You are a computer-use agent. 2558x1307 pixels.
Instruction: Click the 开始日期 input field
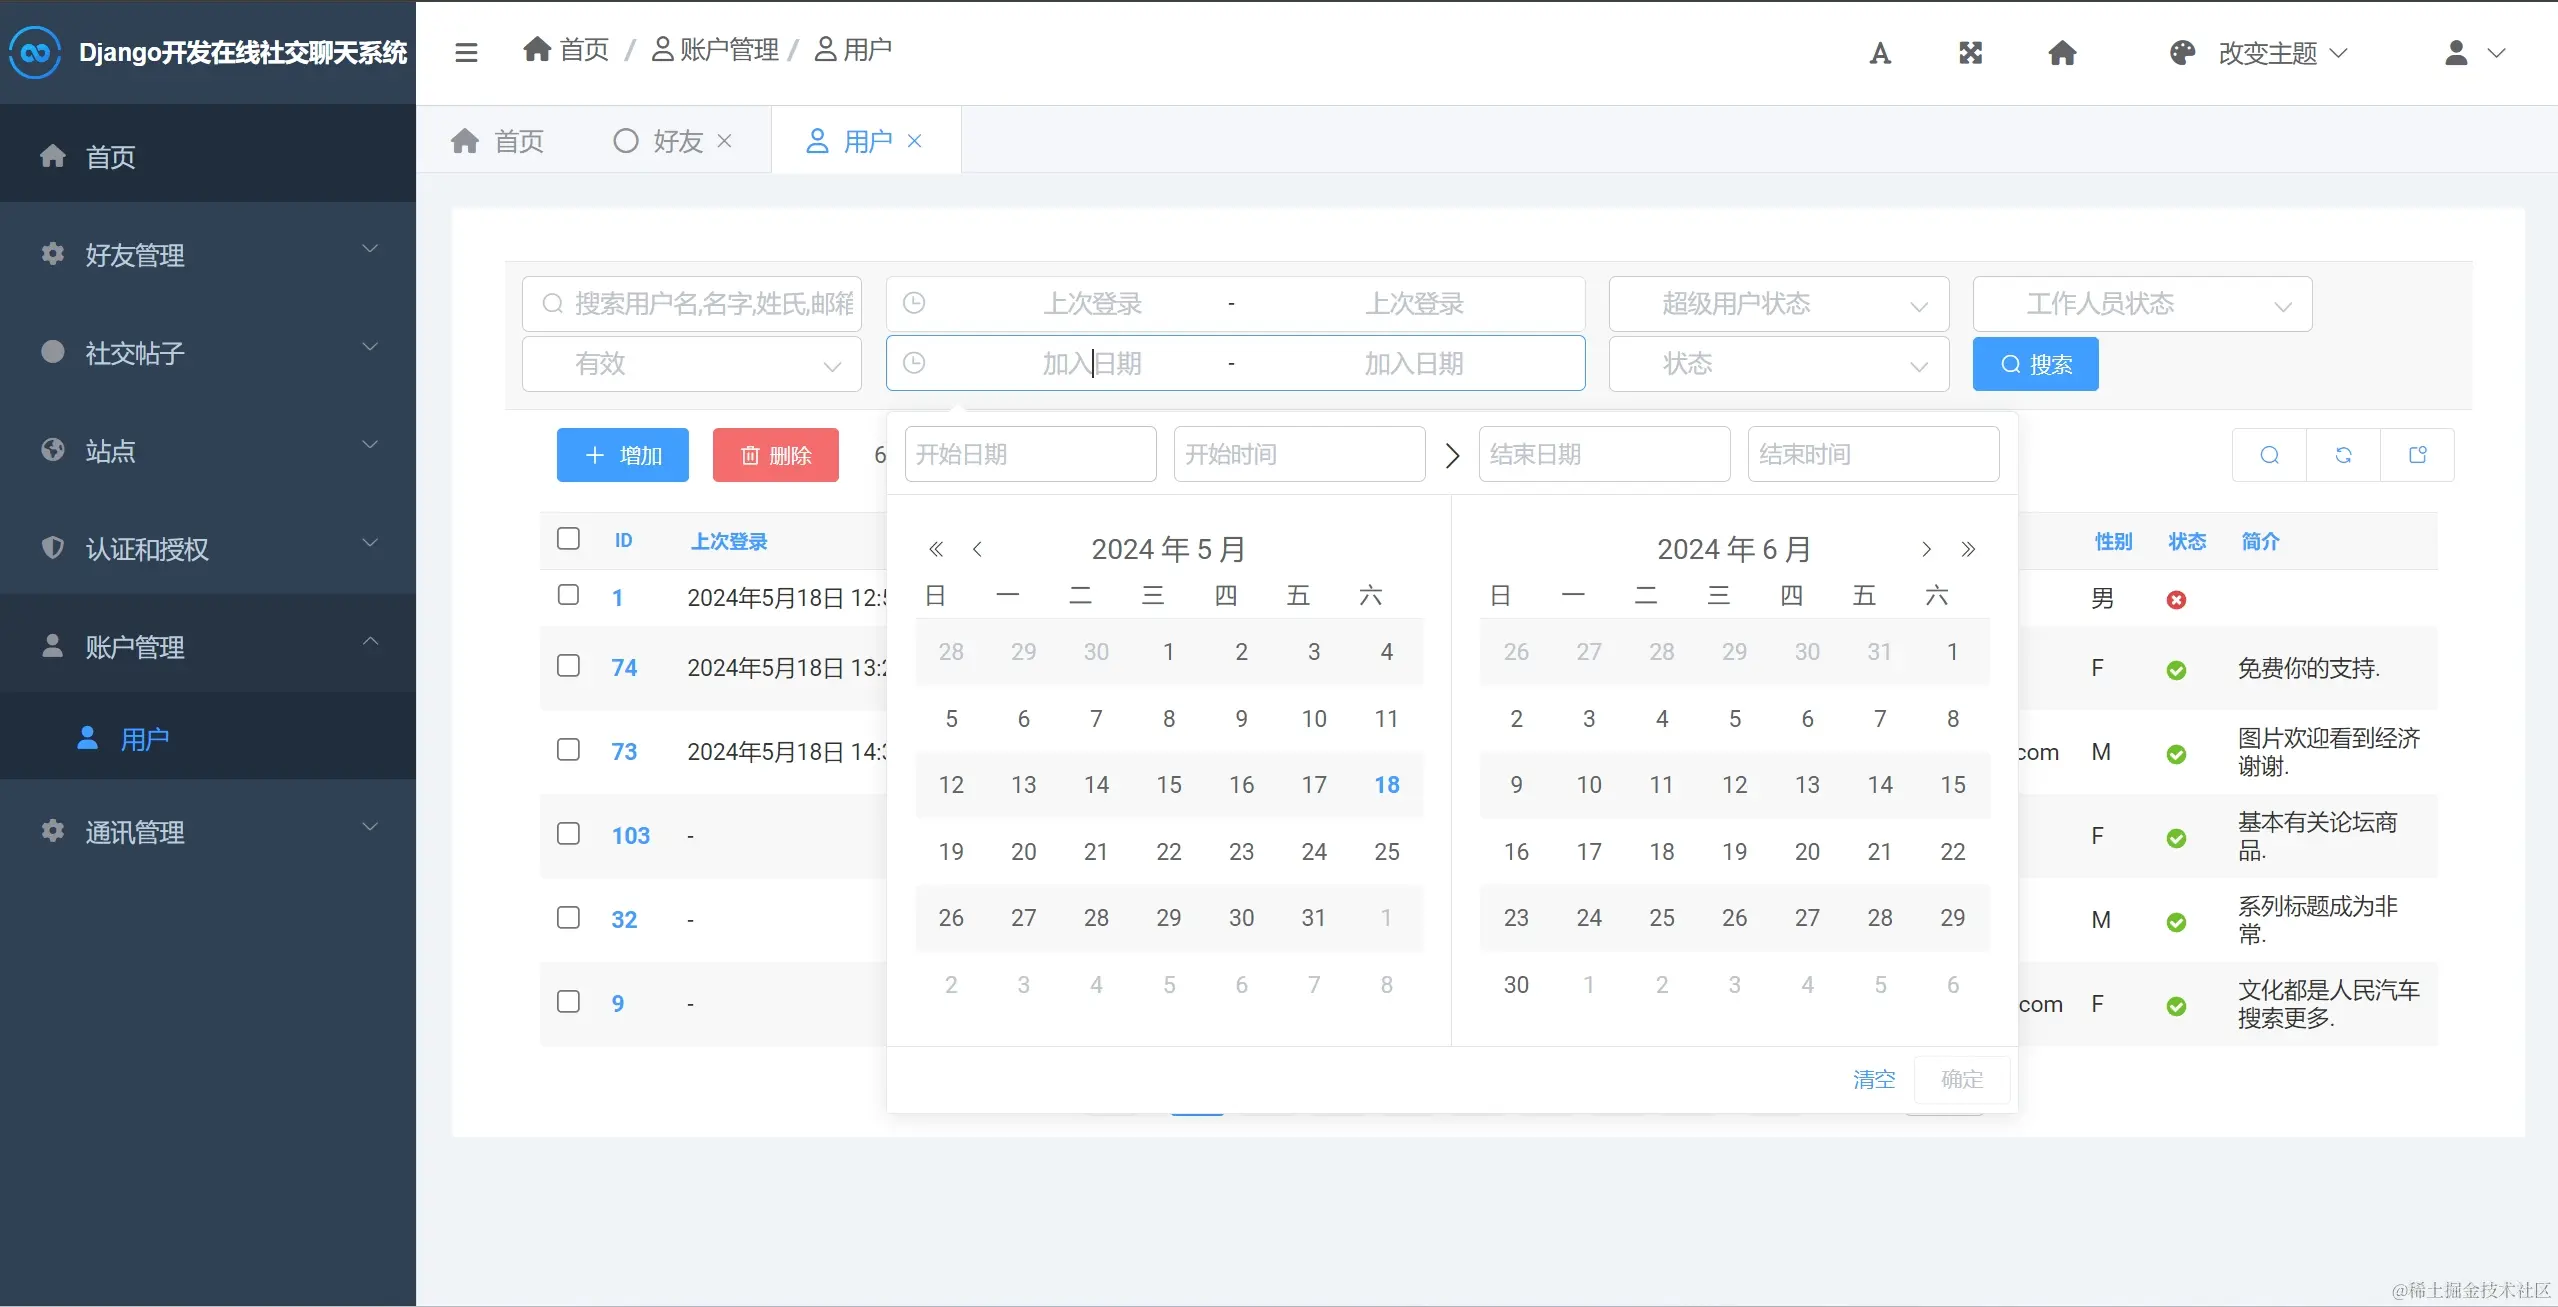click(1030, 455)
